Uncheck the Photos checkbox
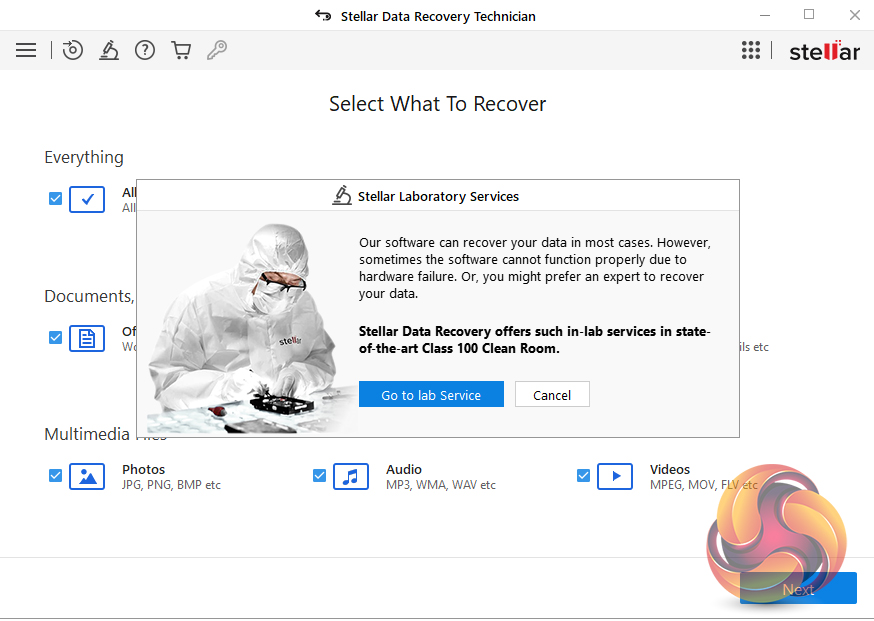The width and height of the screenshot is (874, 621). tap(55, 476)
